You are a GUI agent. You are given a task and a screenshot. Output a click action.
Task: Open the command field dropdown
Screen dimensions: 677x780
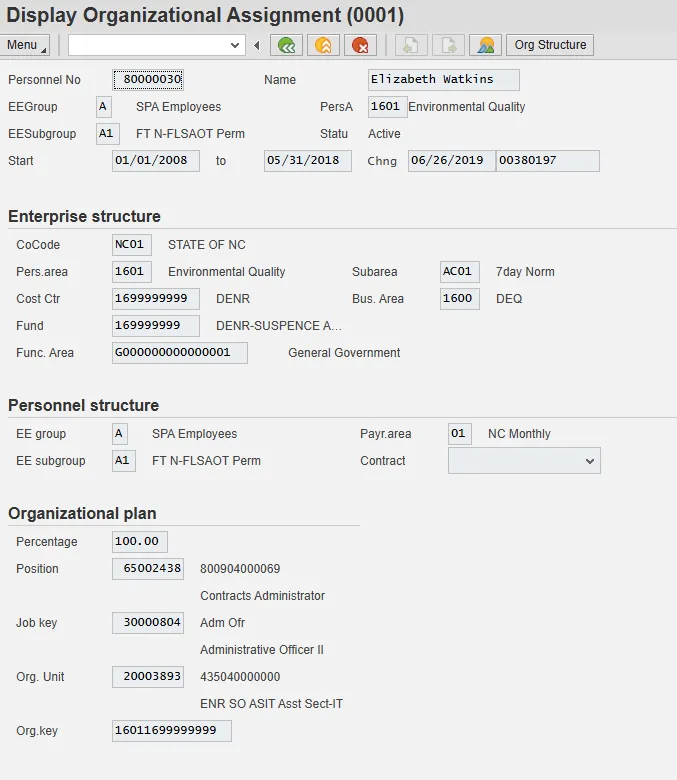coord(235,45)
